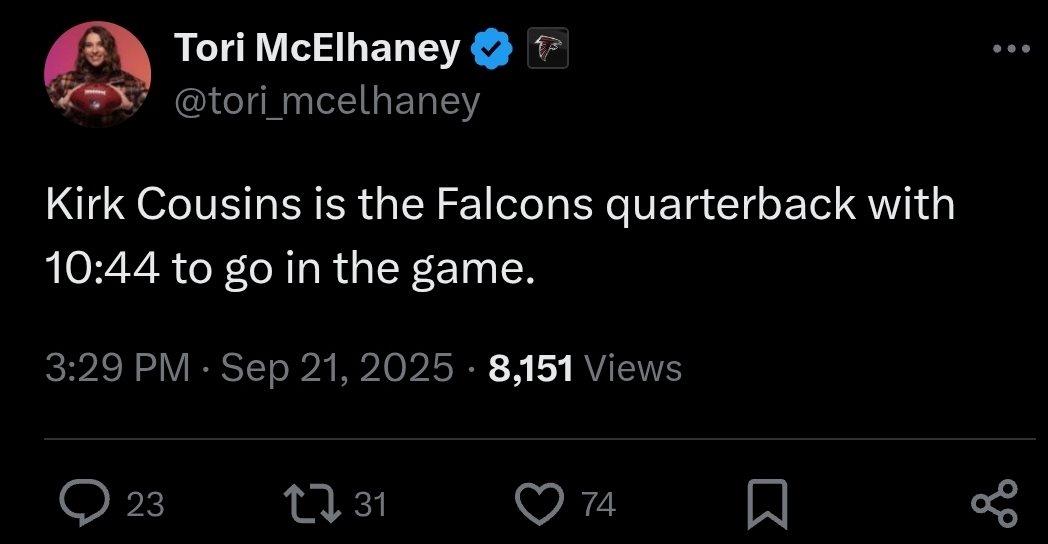Open the three-dot more options menu
This screenshot has height=544, width=1048.
pyautogui.click(x=1011, y=48)
